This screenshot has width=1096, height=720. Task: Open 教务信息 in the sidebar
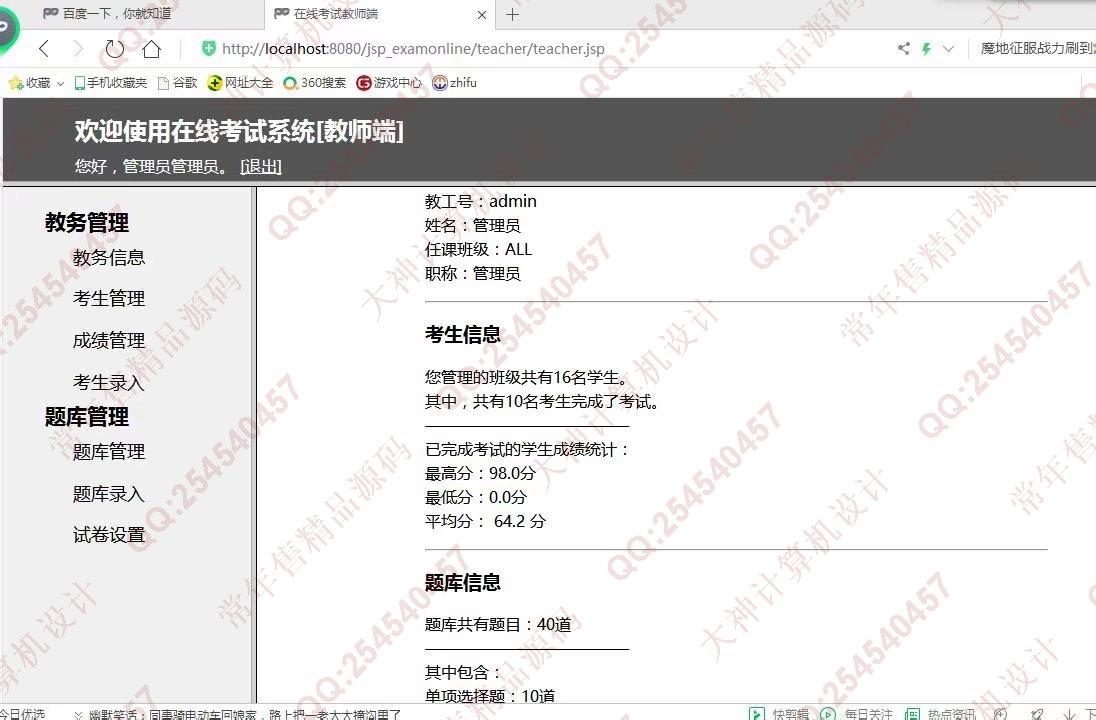point(109,257)
